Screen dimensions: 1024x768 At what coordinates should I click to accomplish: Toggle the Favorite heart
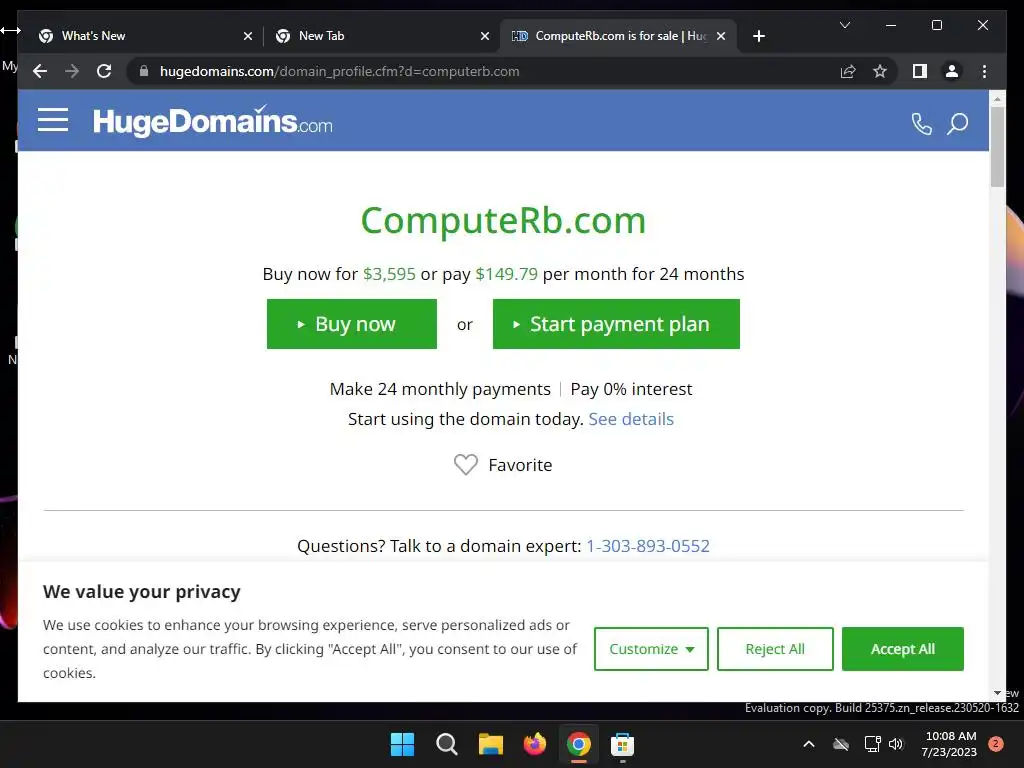pyautogui.click(x=466, y=464)
